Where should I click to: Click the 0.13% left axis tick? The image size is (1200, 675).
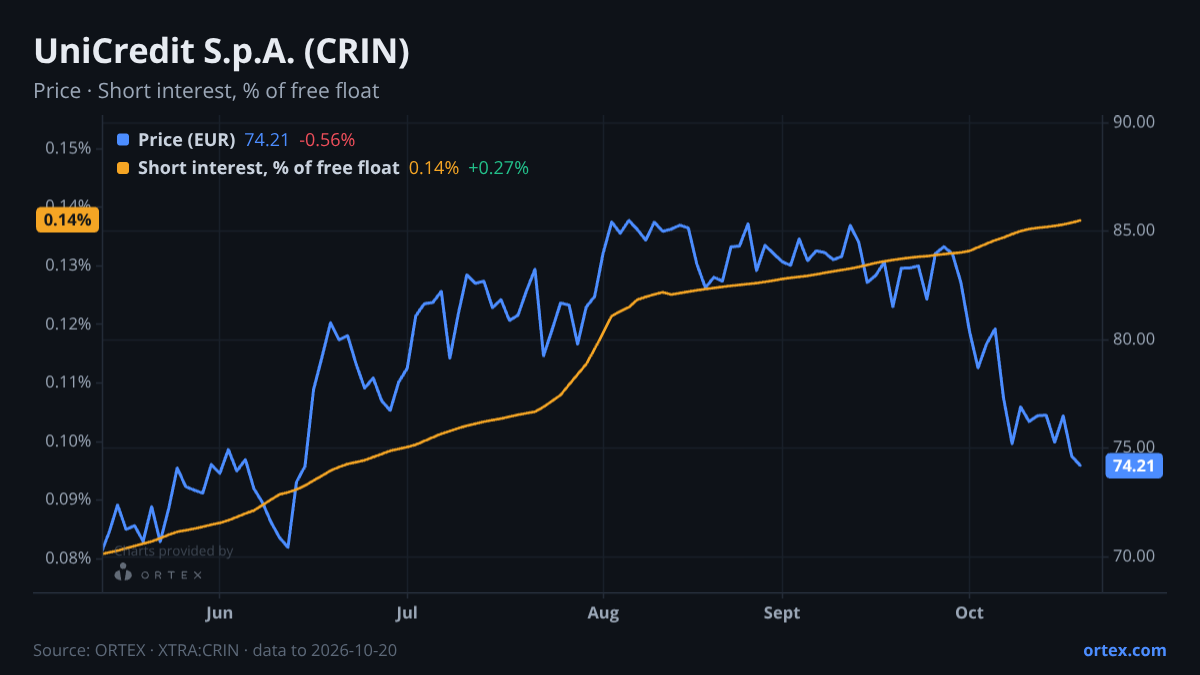coord(69,265)
